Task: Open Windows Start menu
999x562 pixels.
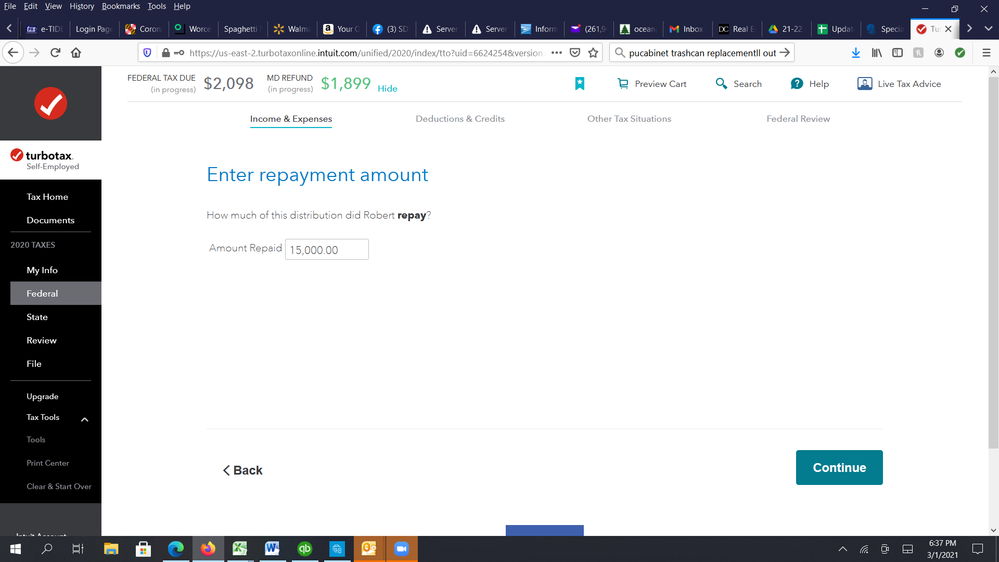Action: pyautogui.click(x=15, y=549)
